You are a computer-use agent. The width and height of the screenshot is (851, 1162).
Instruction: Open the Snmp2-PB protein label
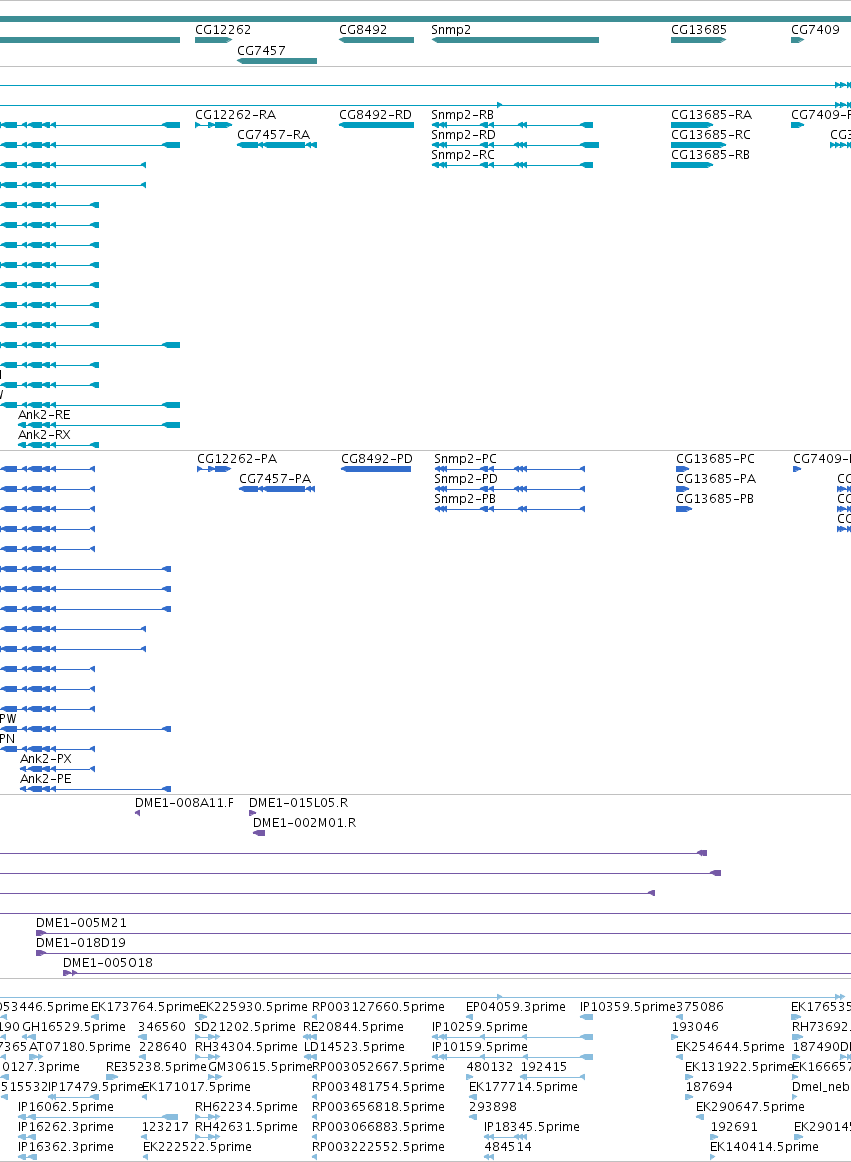click(465, 499)
